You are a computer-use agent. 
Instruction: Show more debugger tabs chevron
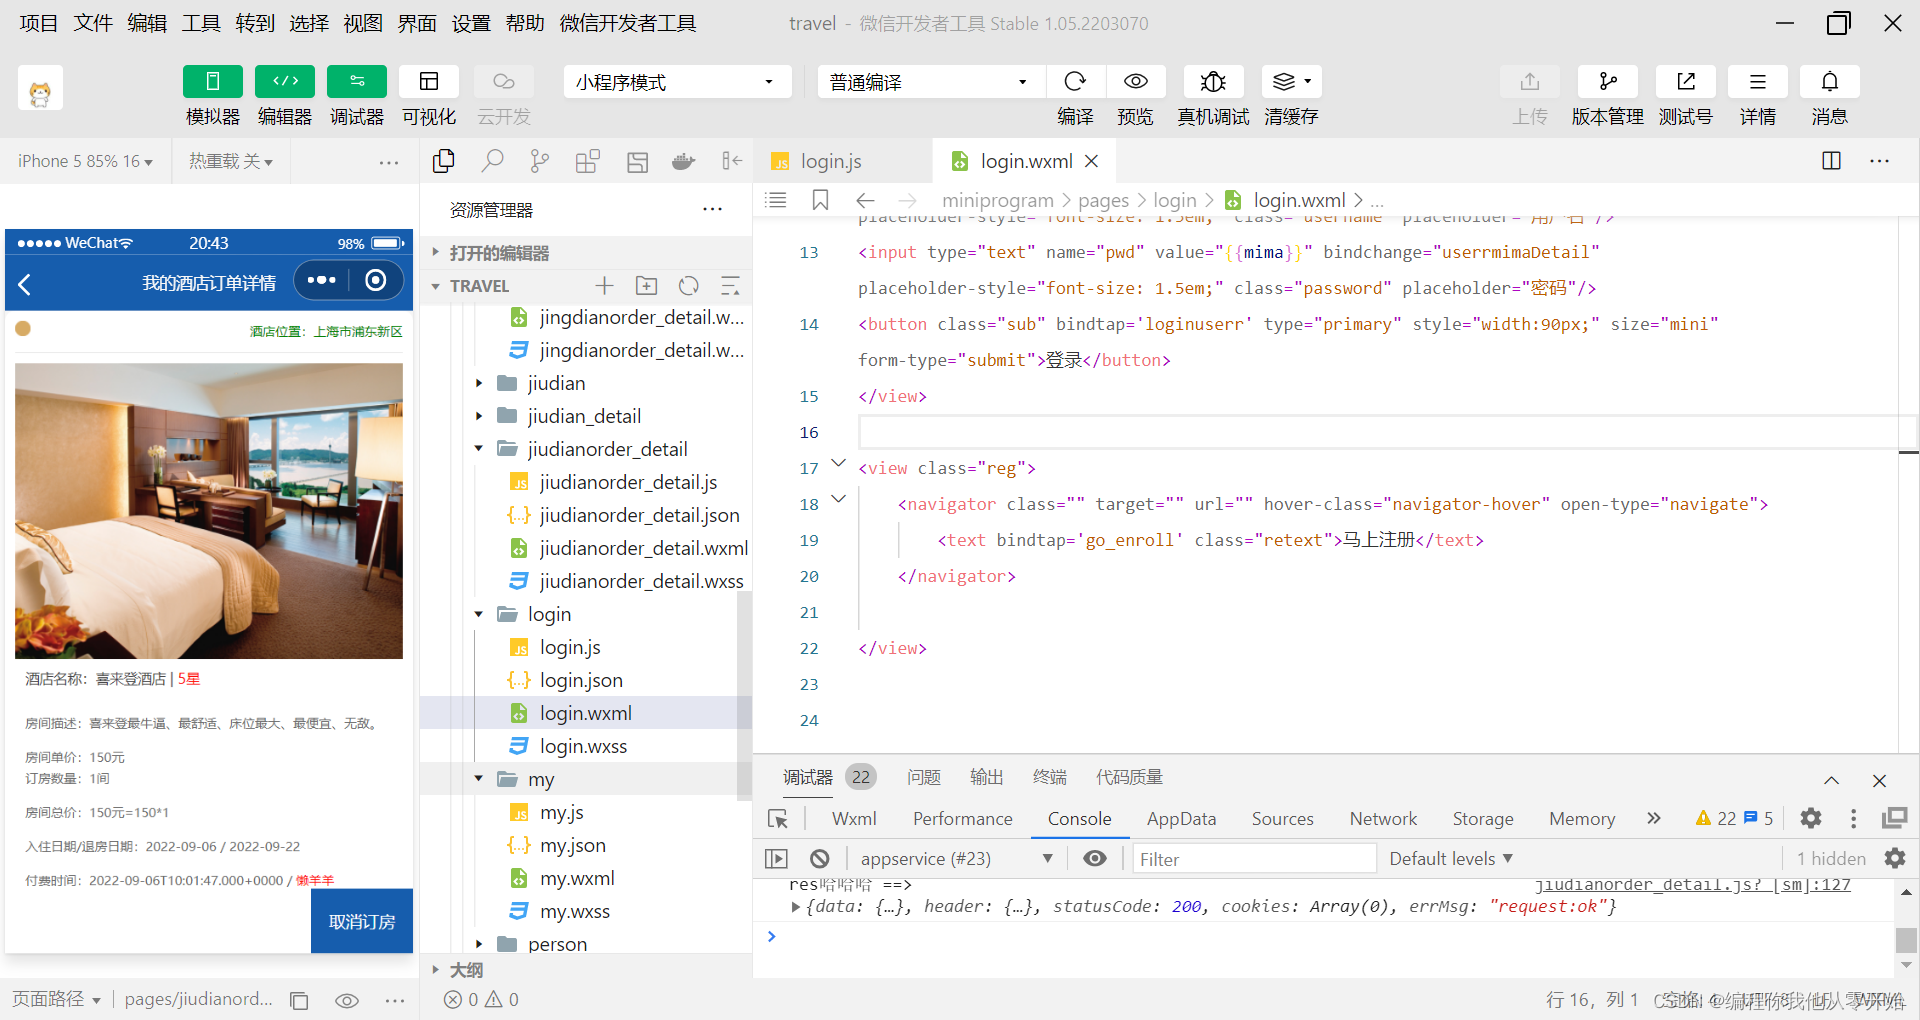(x=1653, y=818)
